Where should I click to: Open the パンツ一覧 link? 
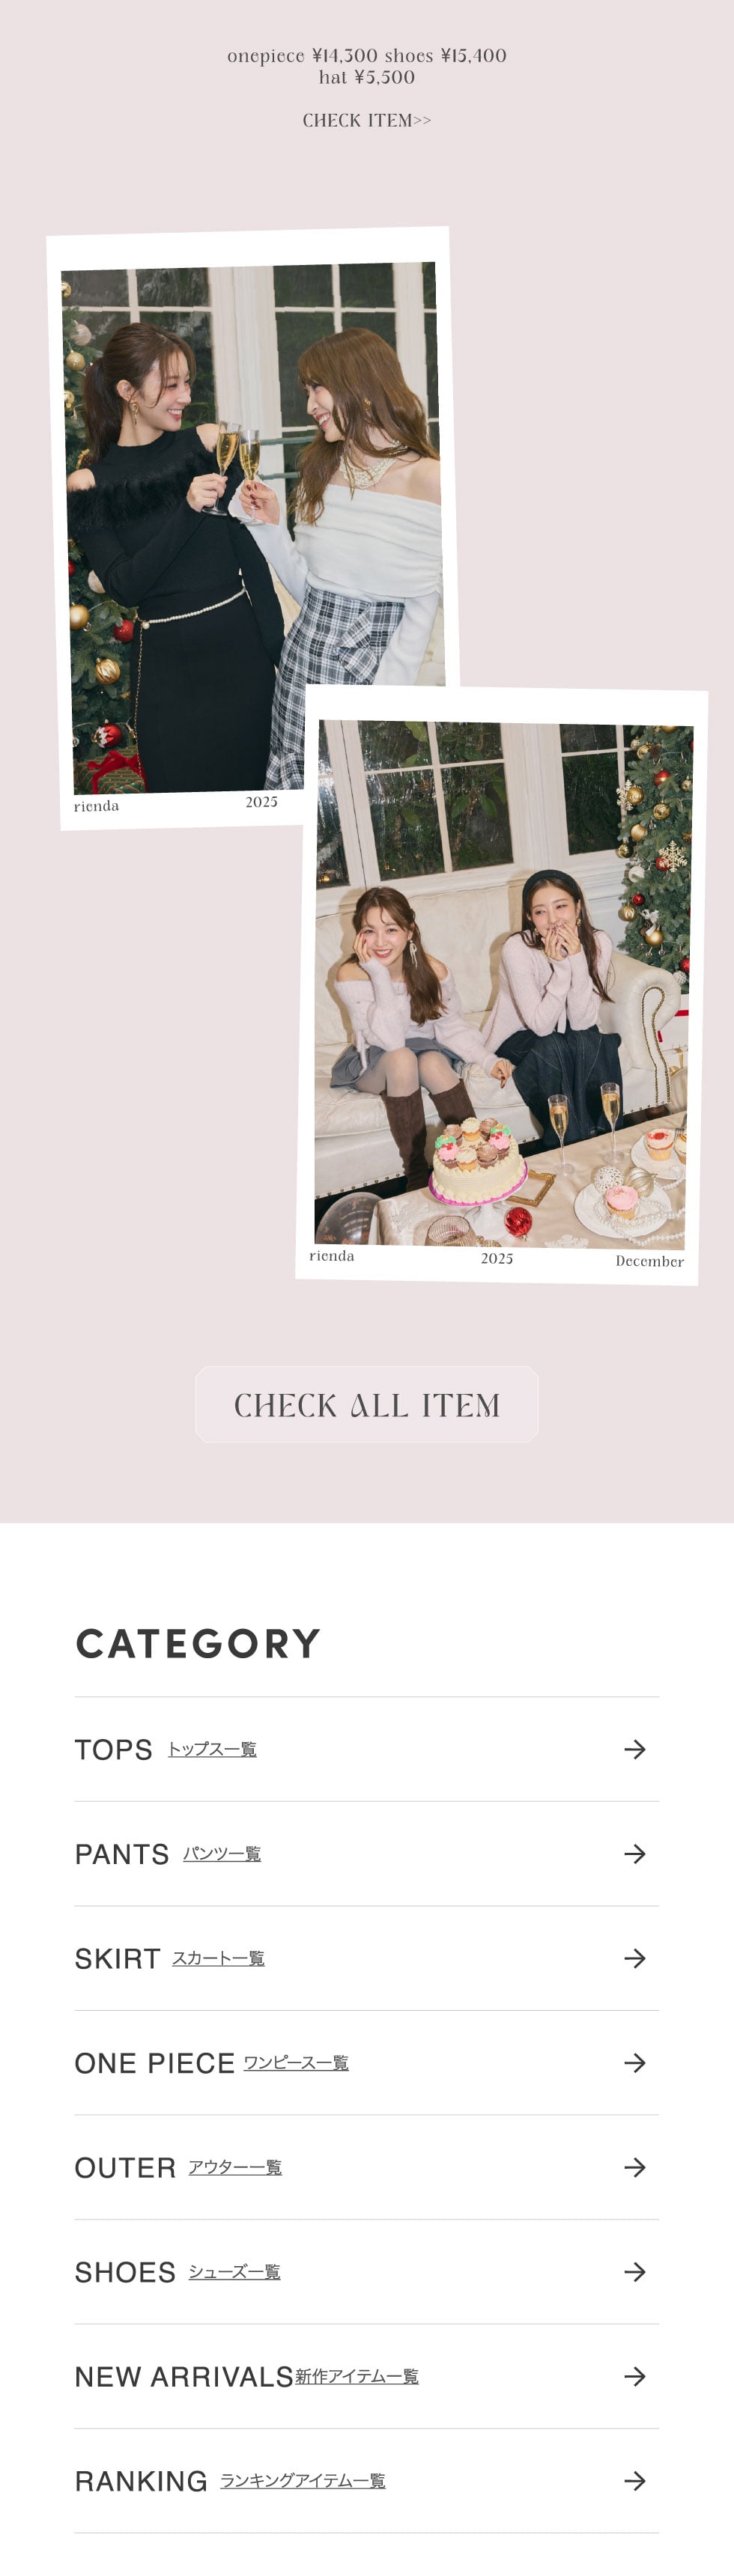pyautogui.click(x=222, y=1854)
